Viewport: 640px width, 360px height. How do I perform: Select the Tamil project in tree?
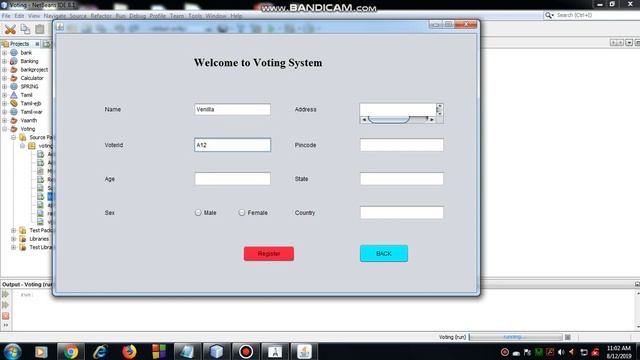pos(26,95)
